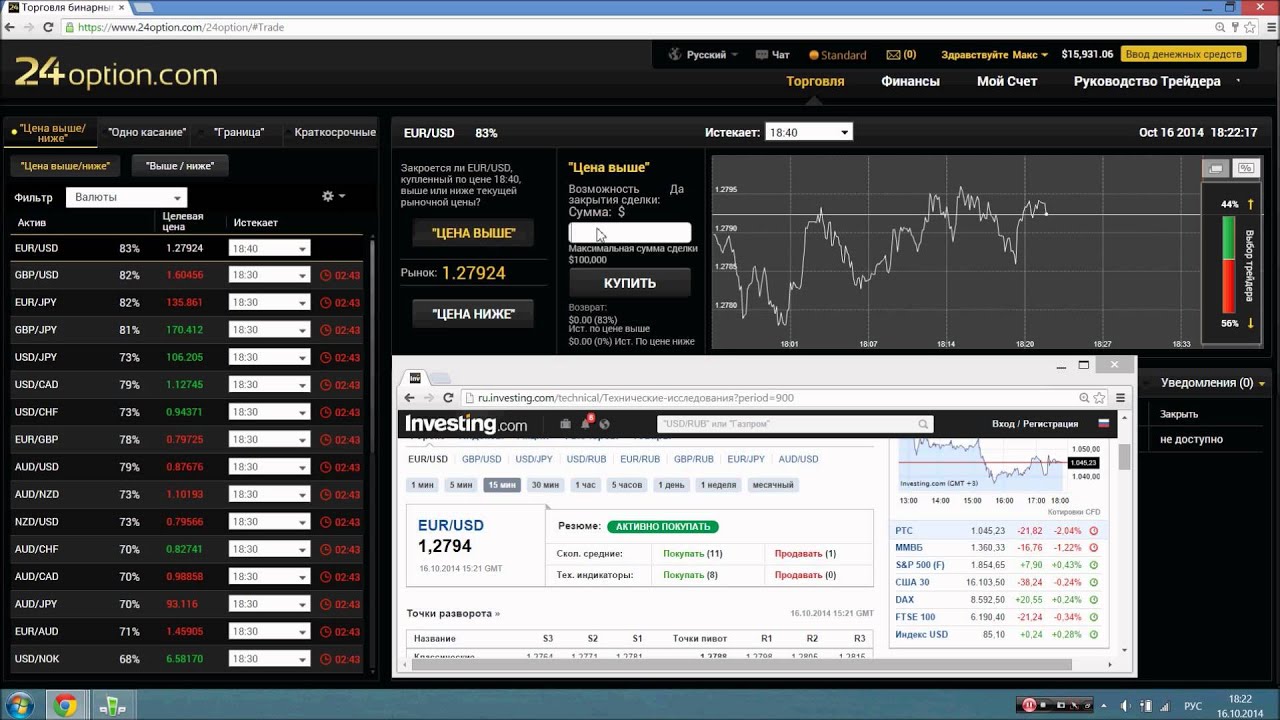Open S&P 500 (F) index link
1280x720 pixels.
click(920, 565)
